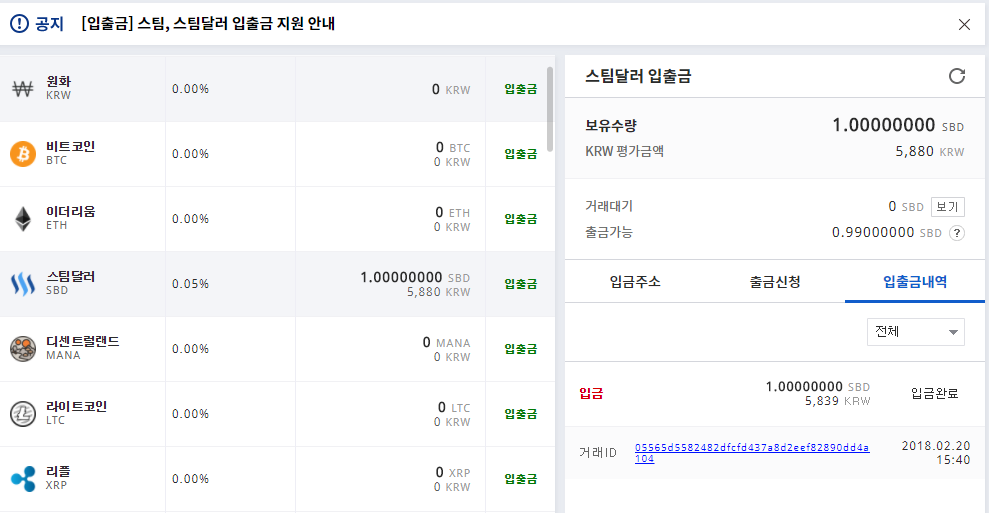Click the notice exclamation icon
Image resolution: width=989 pixels, height=513 pixels.
(x=20, y=24)
